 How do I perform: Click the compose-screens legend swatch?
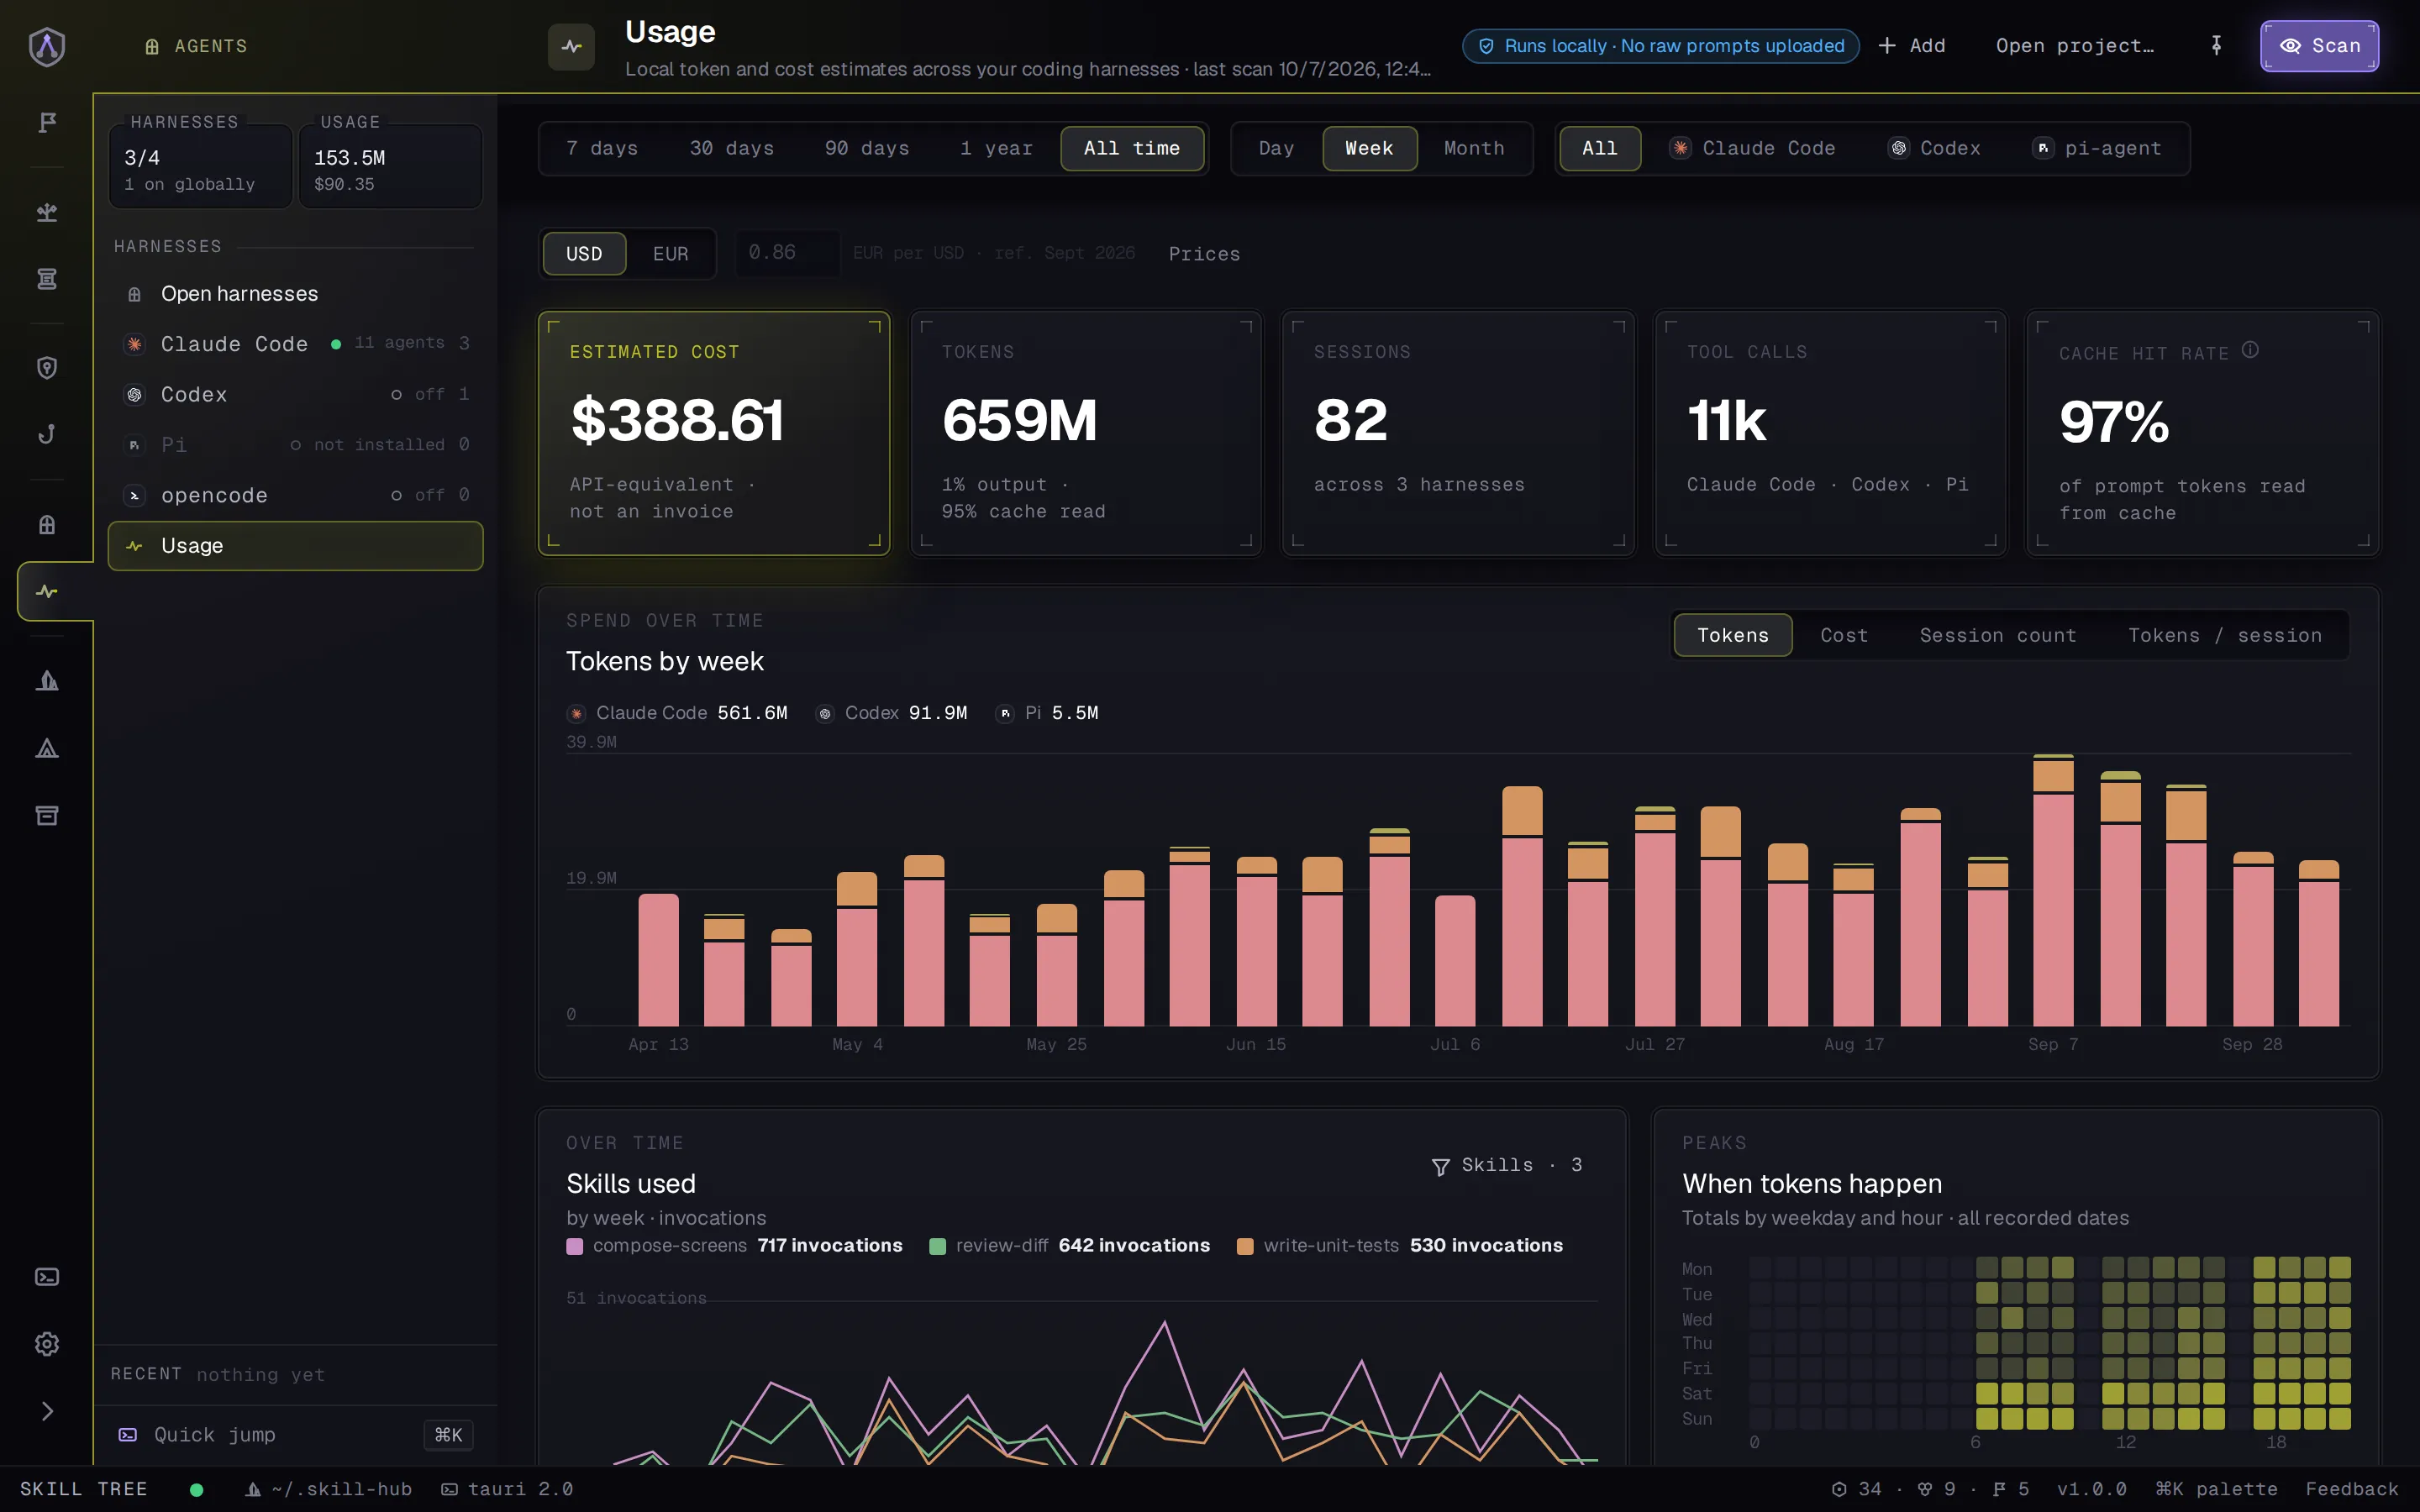click(575, 1246)
